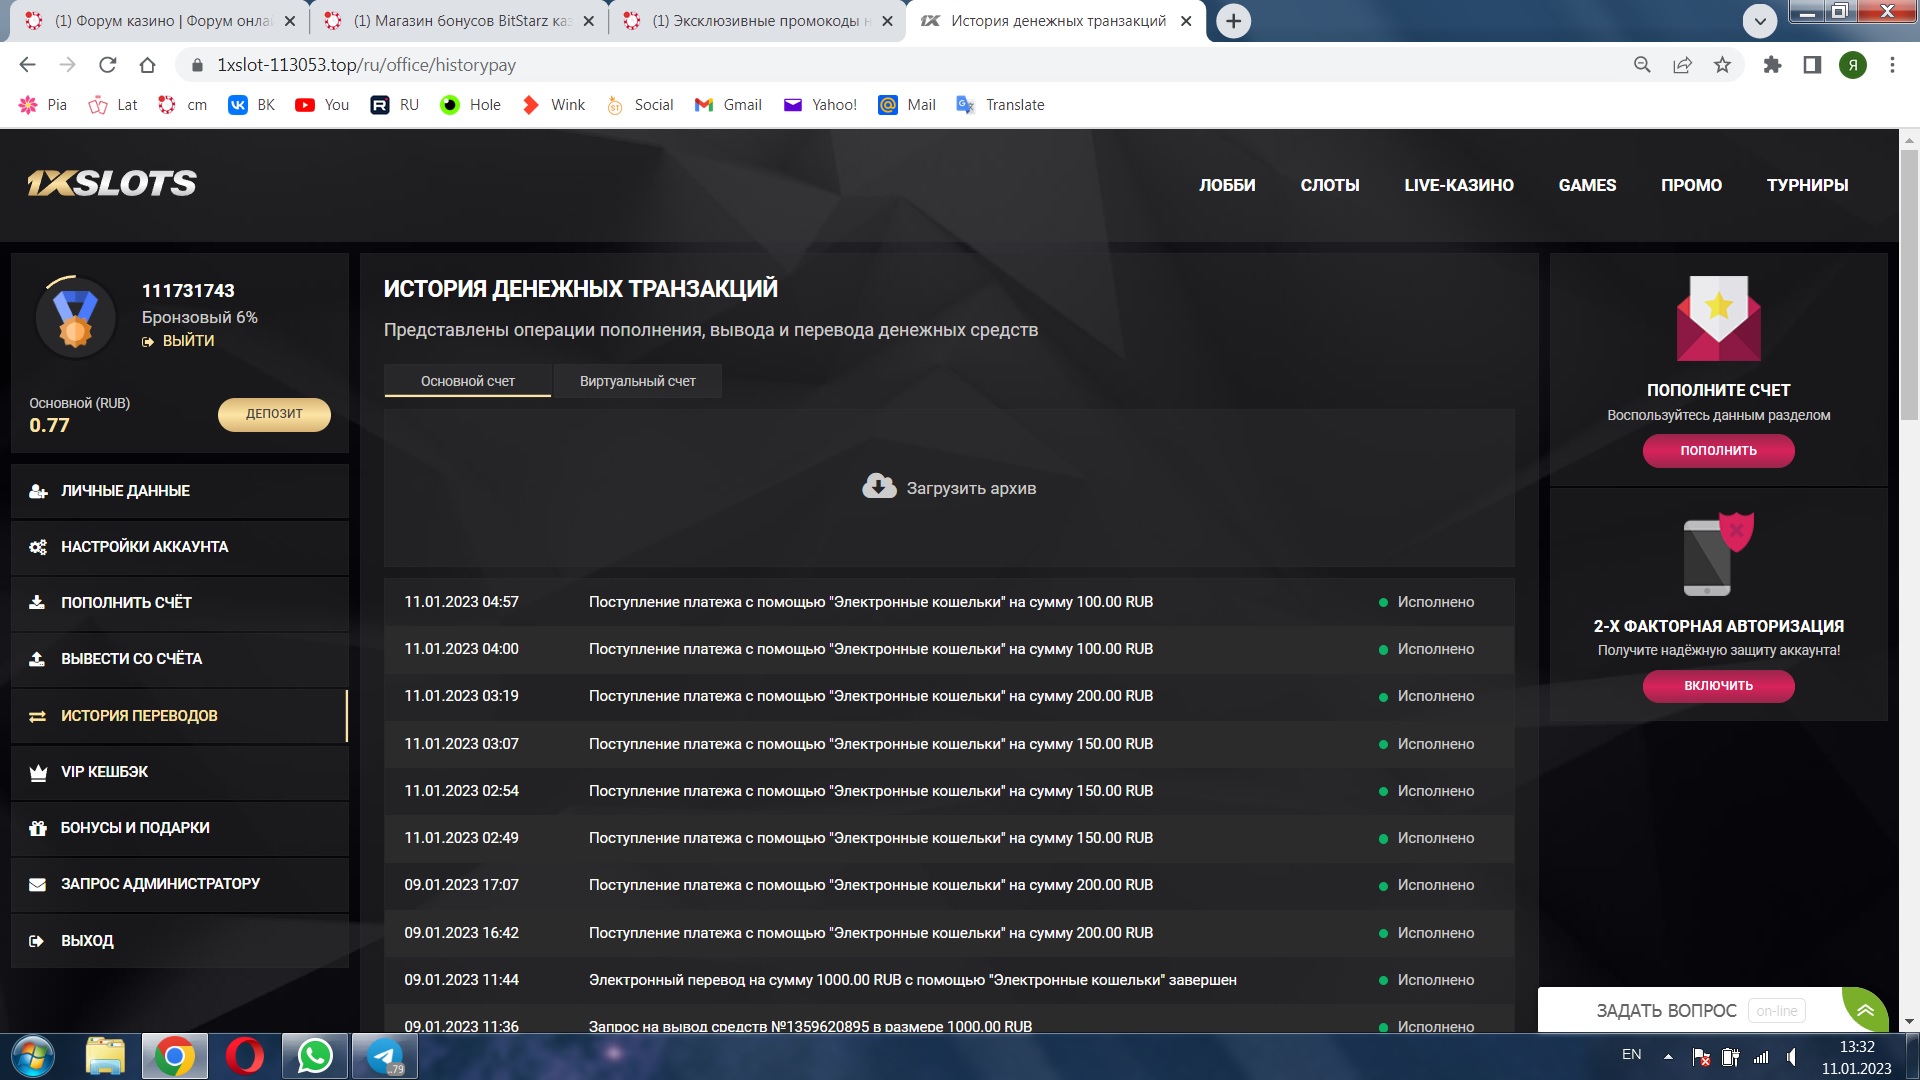Click the ВКЛЮЧИТЬ two-factor button
Screen dimensions: 1920x1080
[x=1718, y=686]
